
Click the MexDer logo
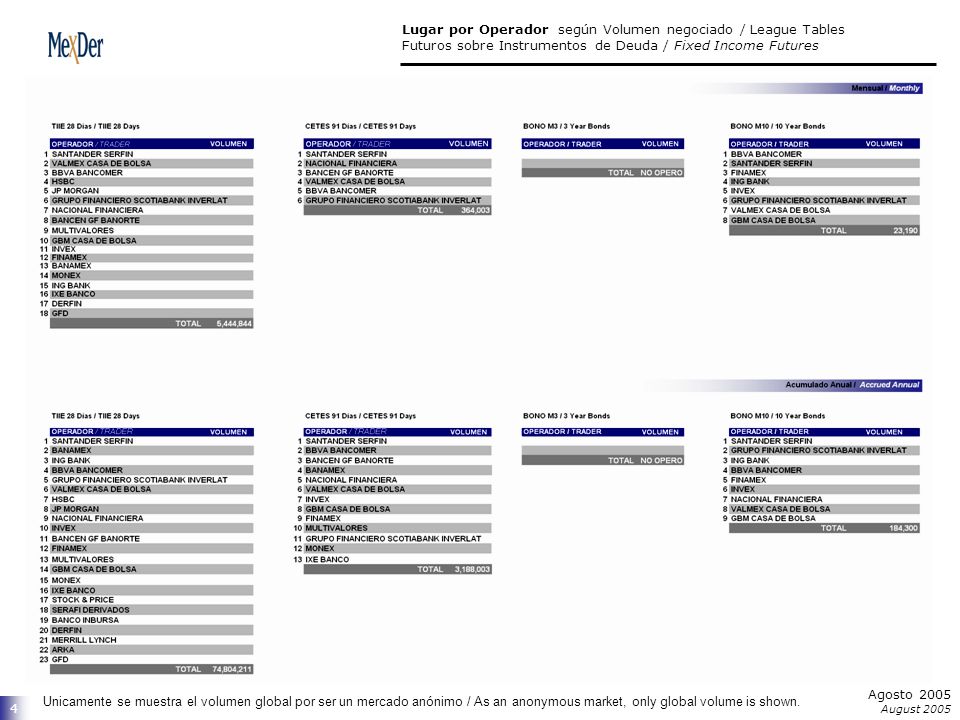tap(75, 47)
